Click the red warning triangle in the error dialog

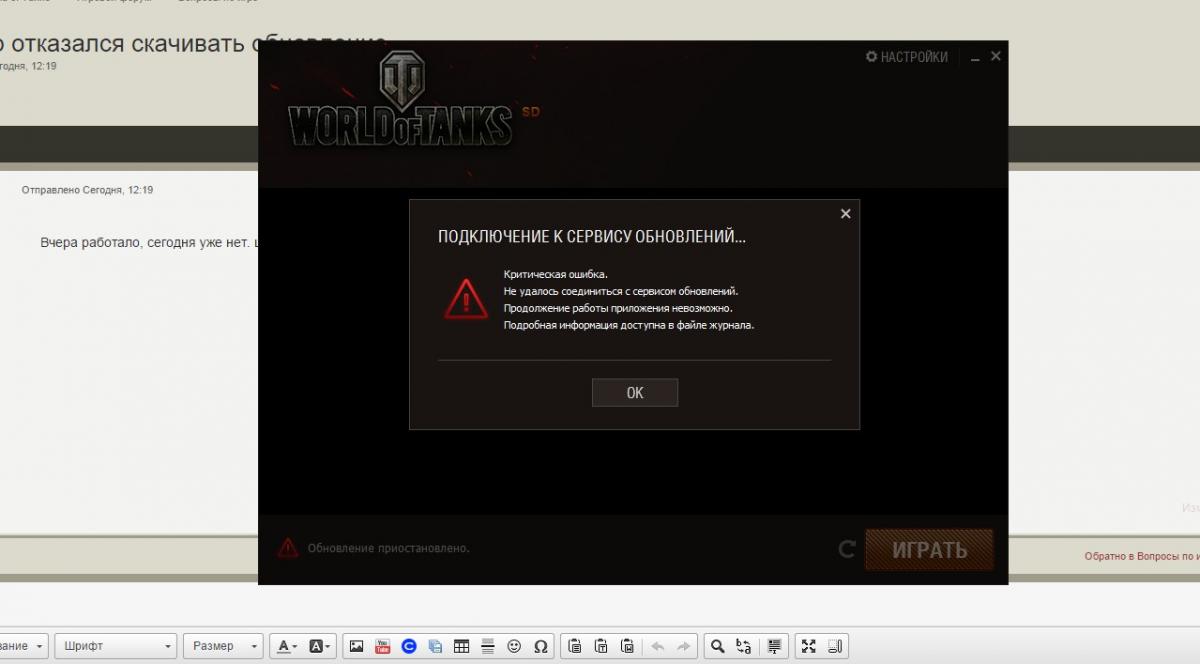(x=466, y=299)
